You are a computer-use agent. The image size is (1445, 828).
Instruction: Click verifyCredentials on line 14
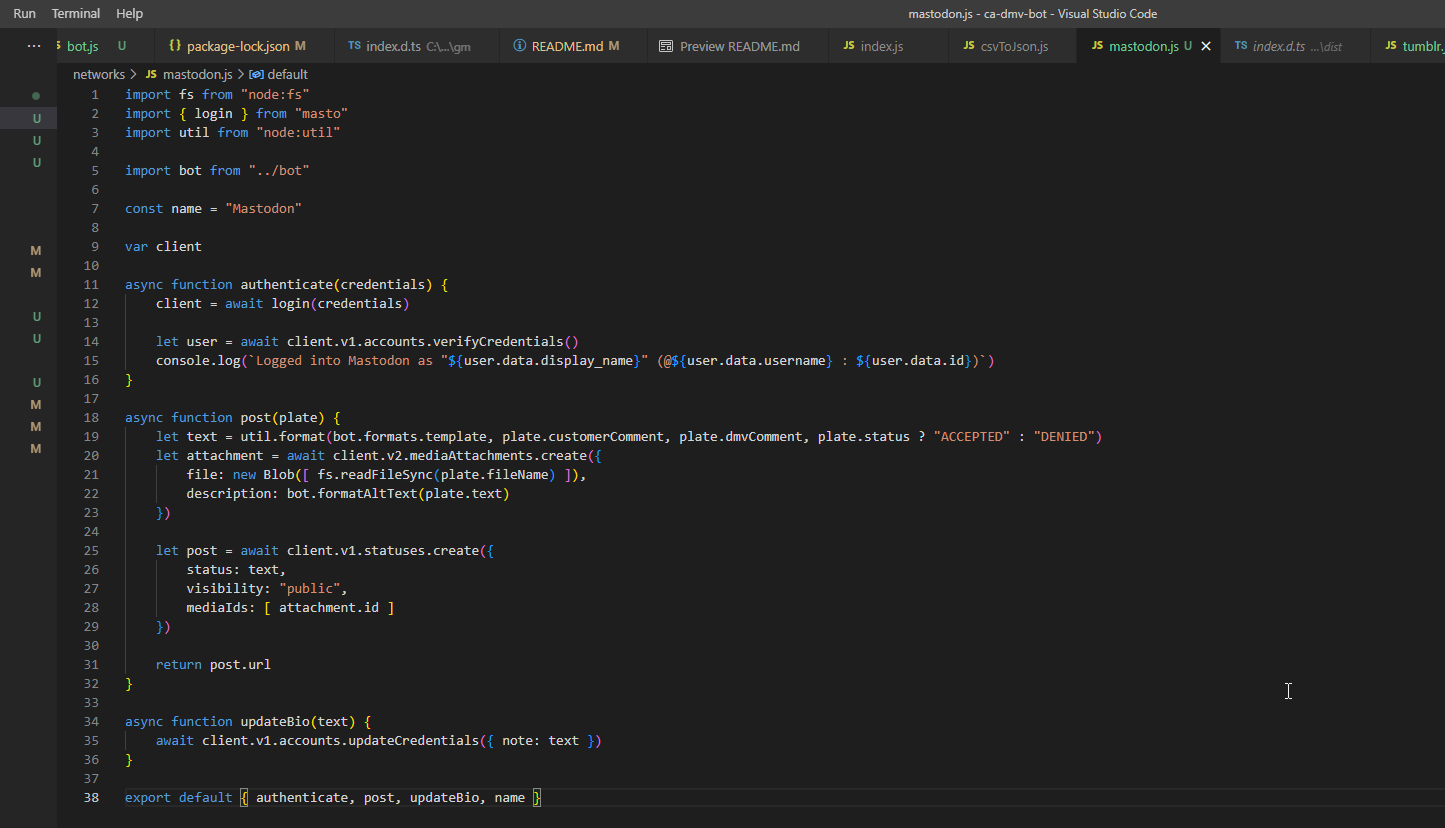(498, 342)
